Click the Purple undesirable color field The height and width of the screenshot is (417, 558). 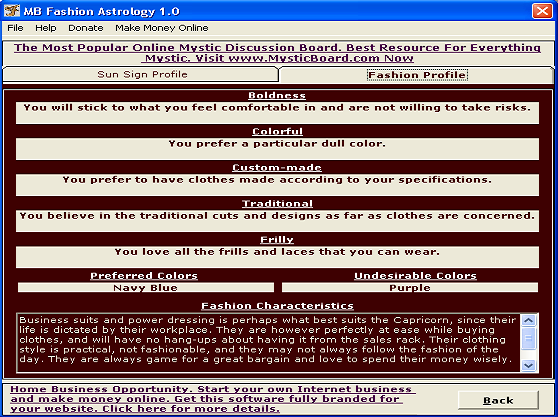click(x=410, y=287)
